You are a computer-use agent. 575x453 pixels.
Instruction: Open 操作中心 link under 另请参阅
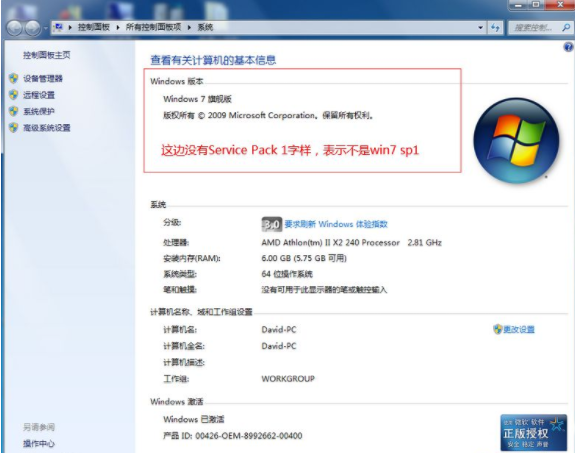pos(39,444)
